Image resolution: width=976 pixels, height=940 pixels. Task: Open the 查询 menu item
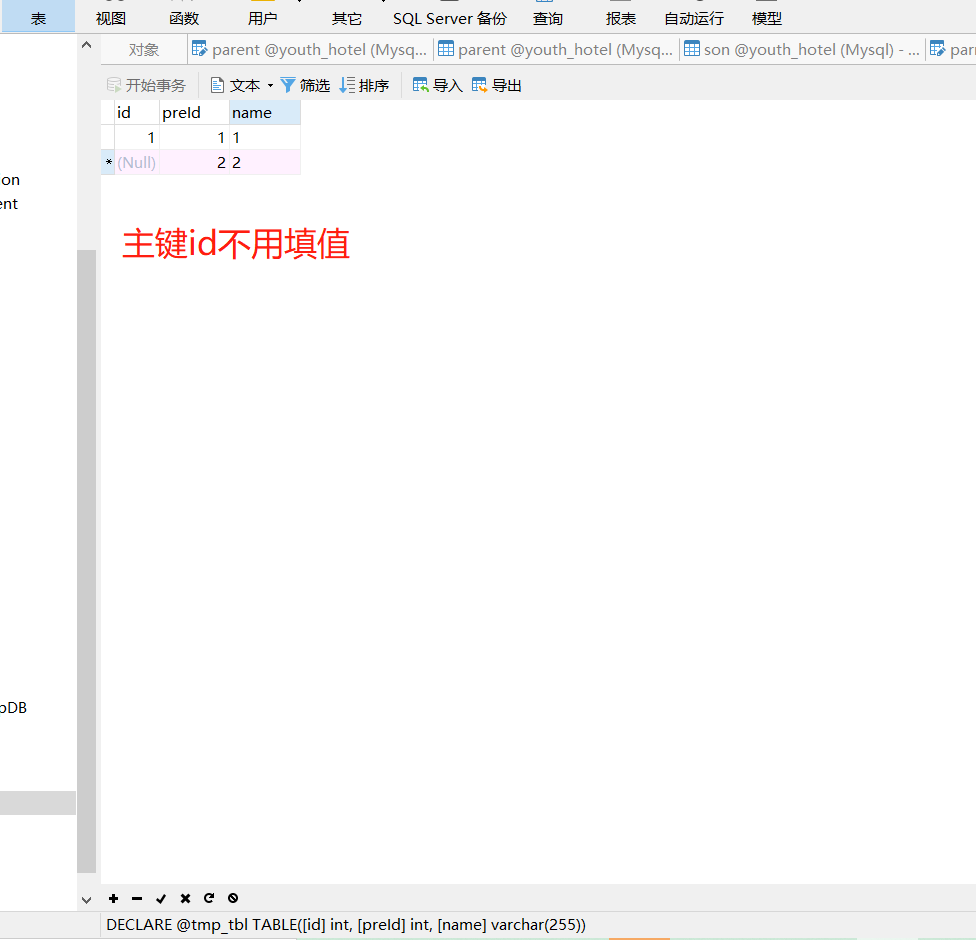548,17
